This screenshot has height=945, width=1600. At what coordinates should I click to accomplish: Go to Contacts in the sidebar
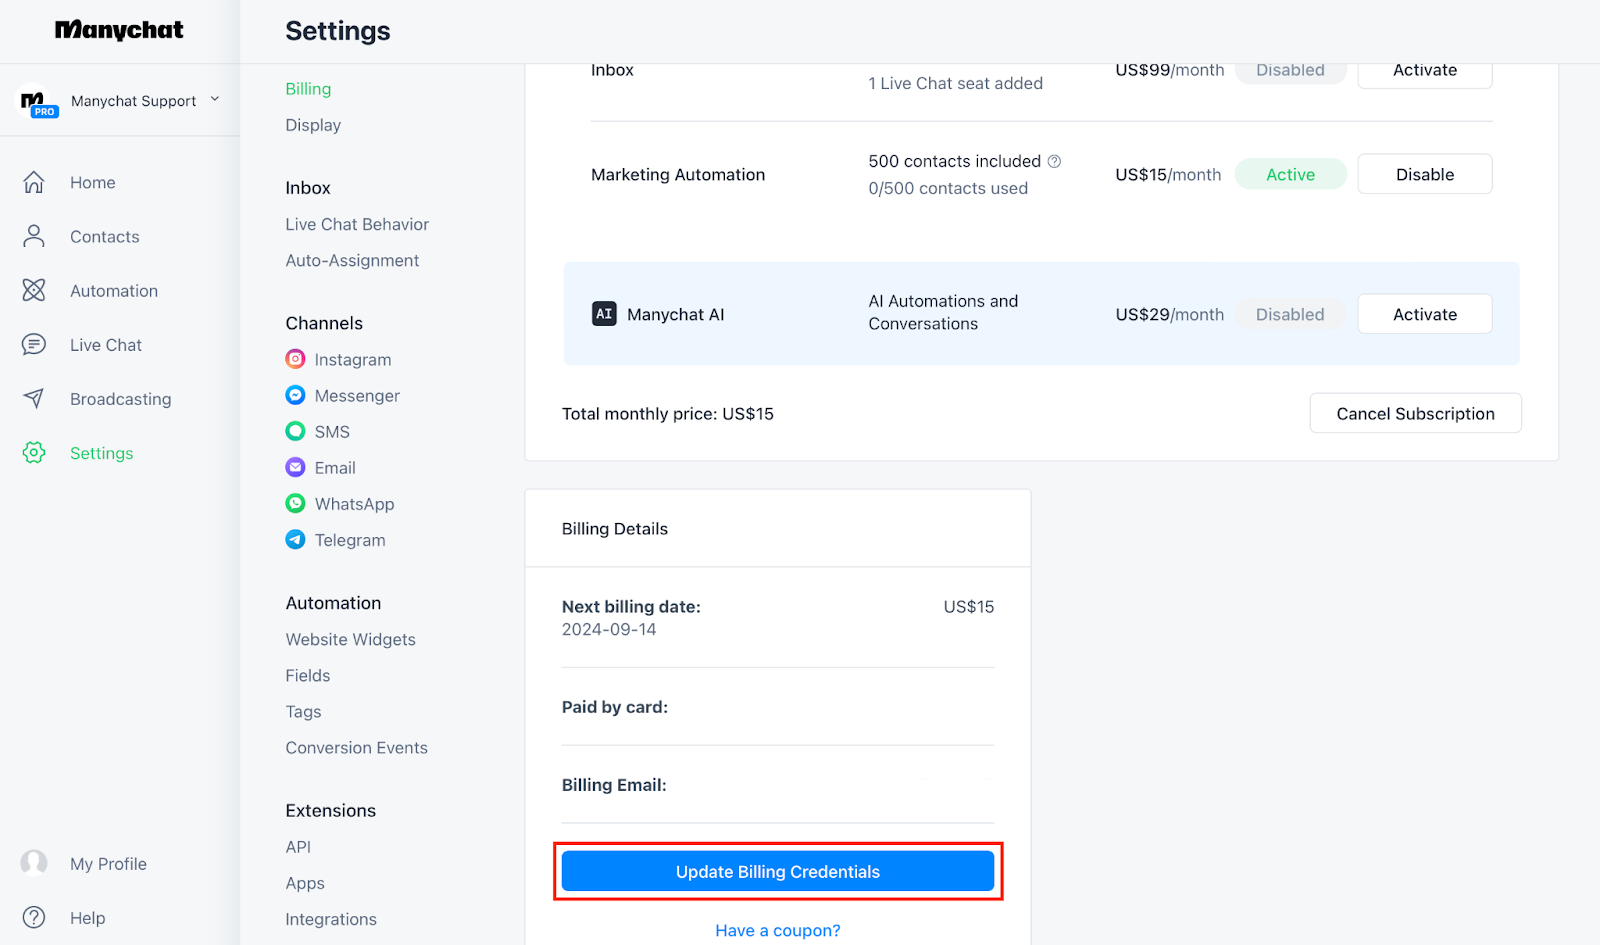(x=105, y=236)
